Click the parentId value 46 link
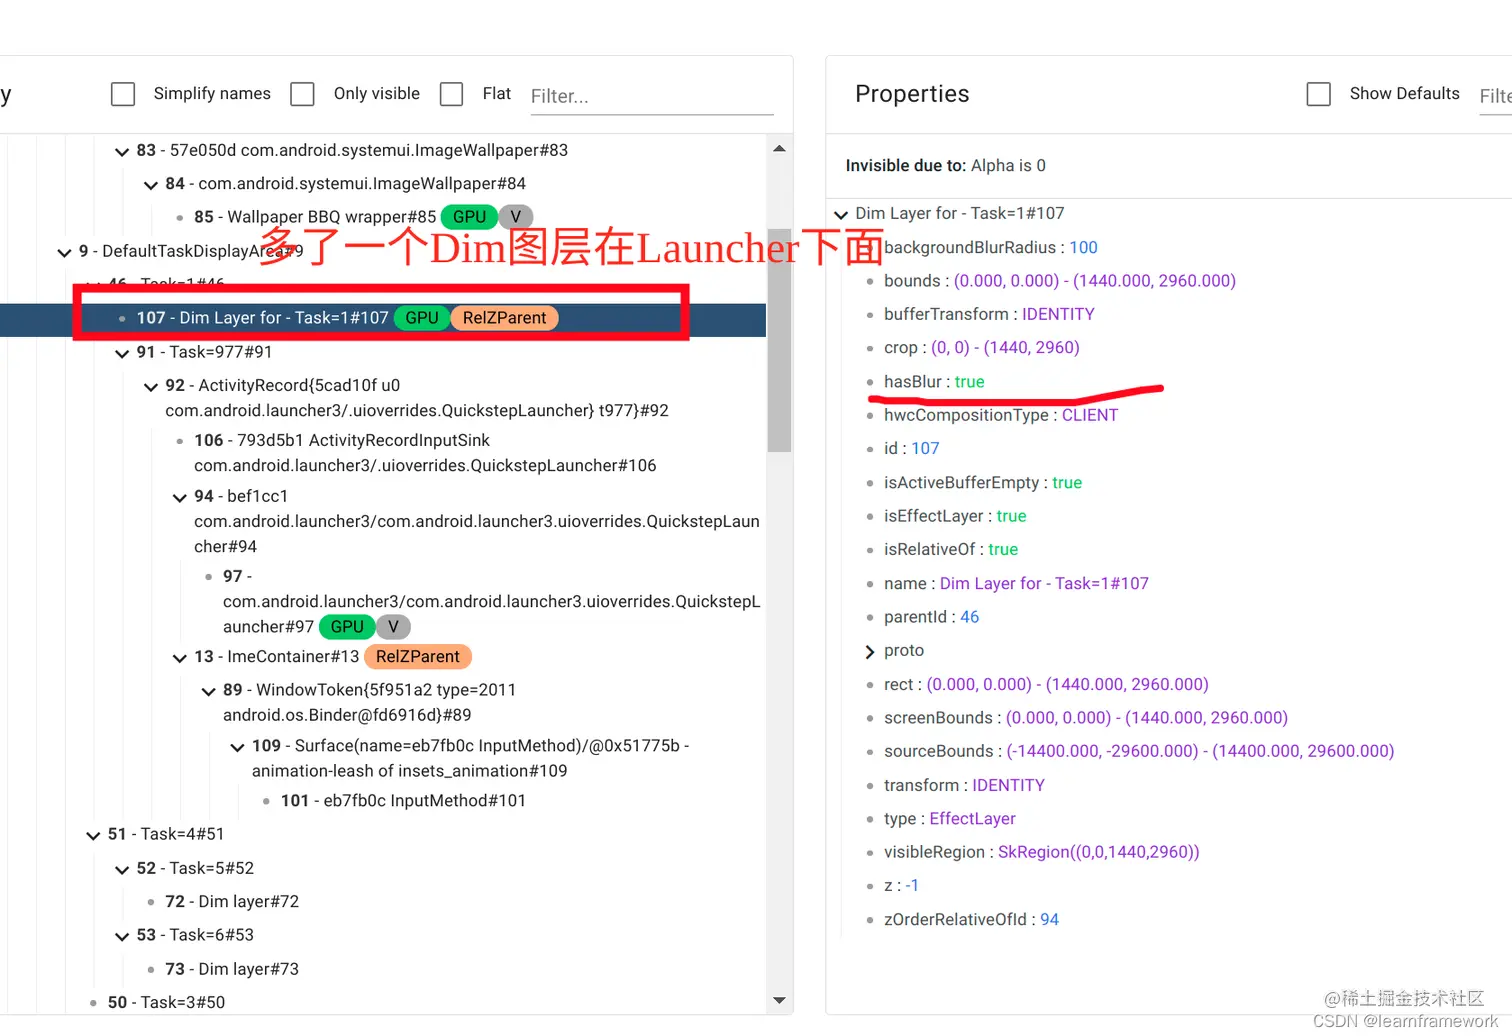This screenshot has width=1512, height=1036. point(969,616)
